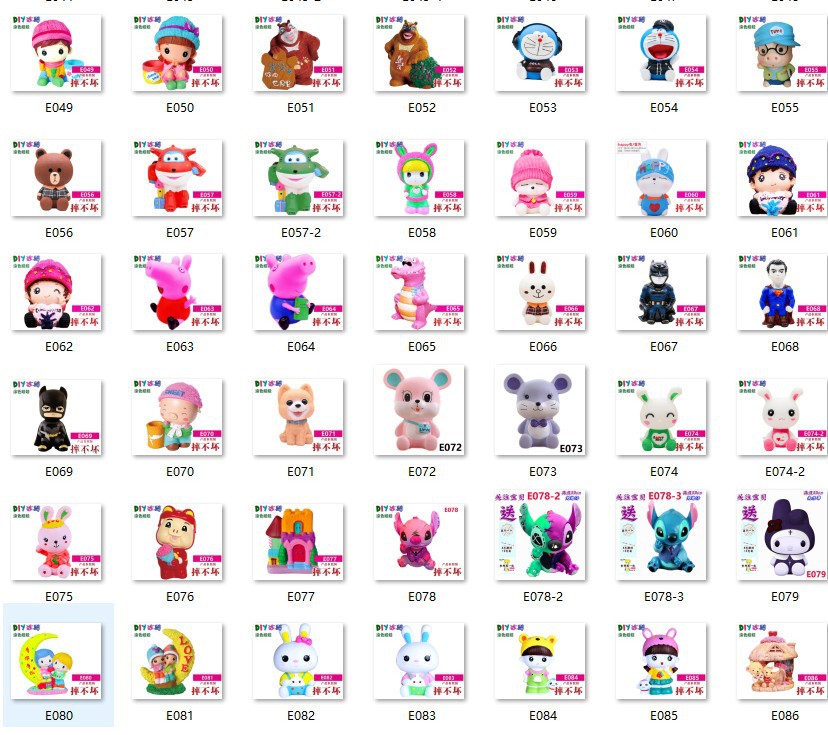Click the file name label E074-2
828x735 pixels.
[785, 472]
